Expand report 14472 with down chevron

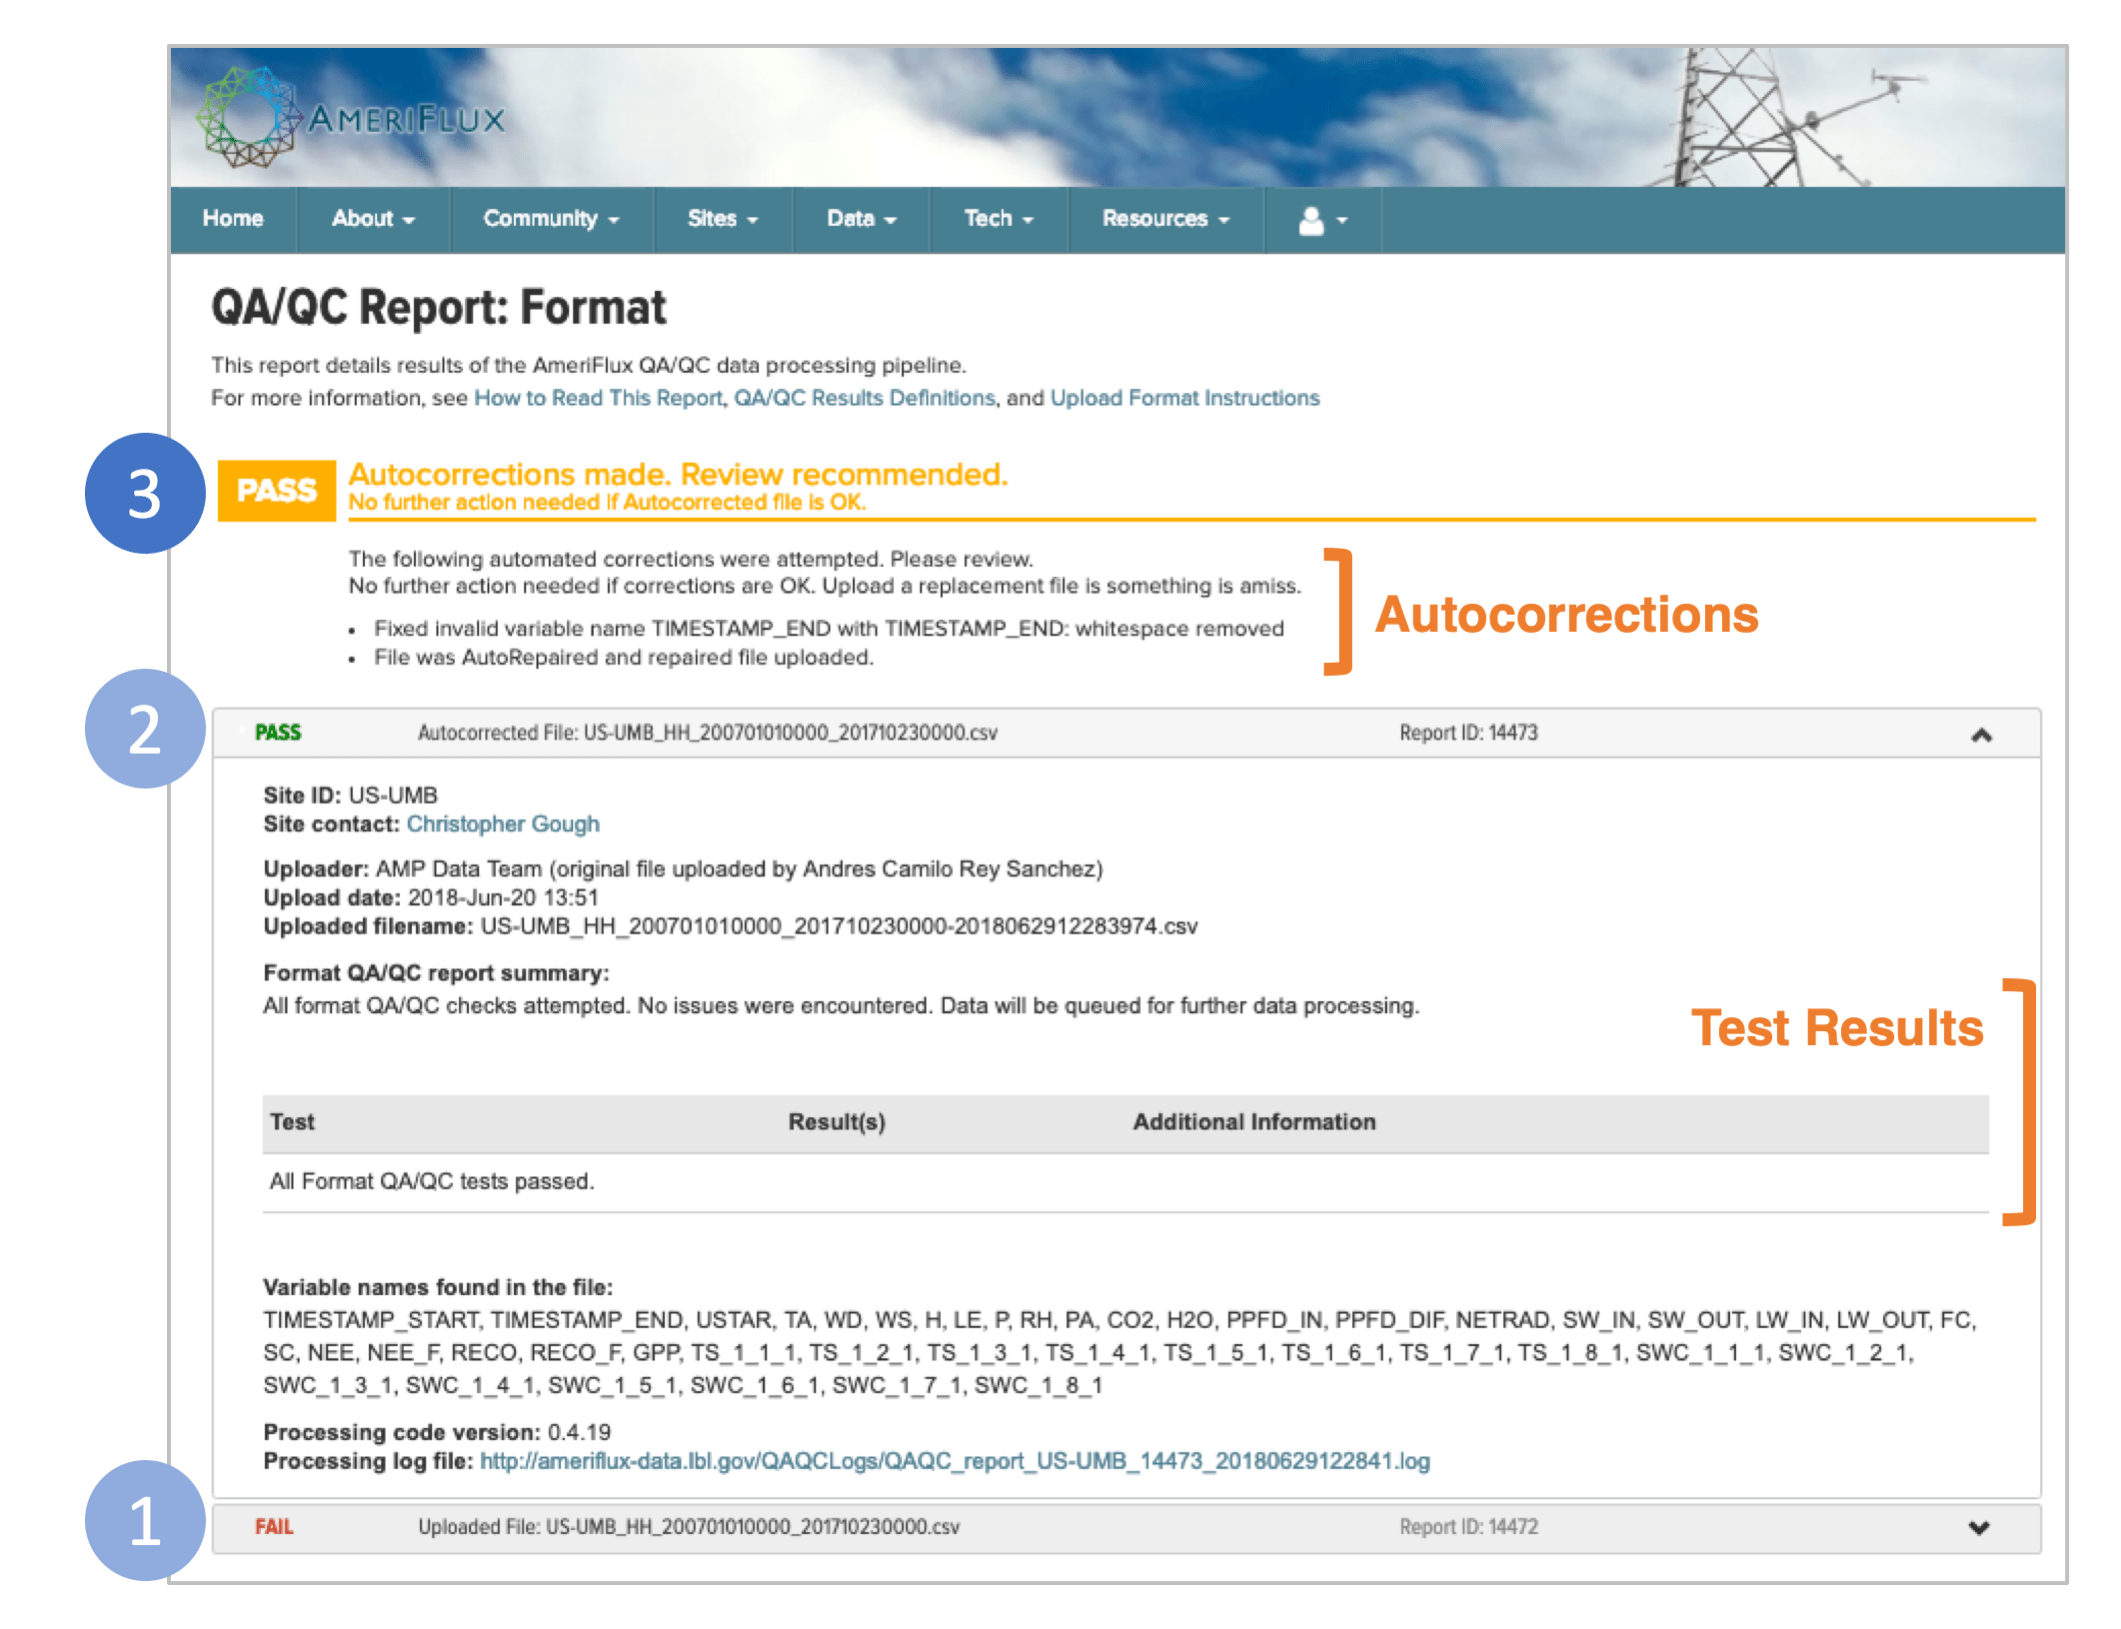pyautogui.click(x=1978, y=1527)
